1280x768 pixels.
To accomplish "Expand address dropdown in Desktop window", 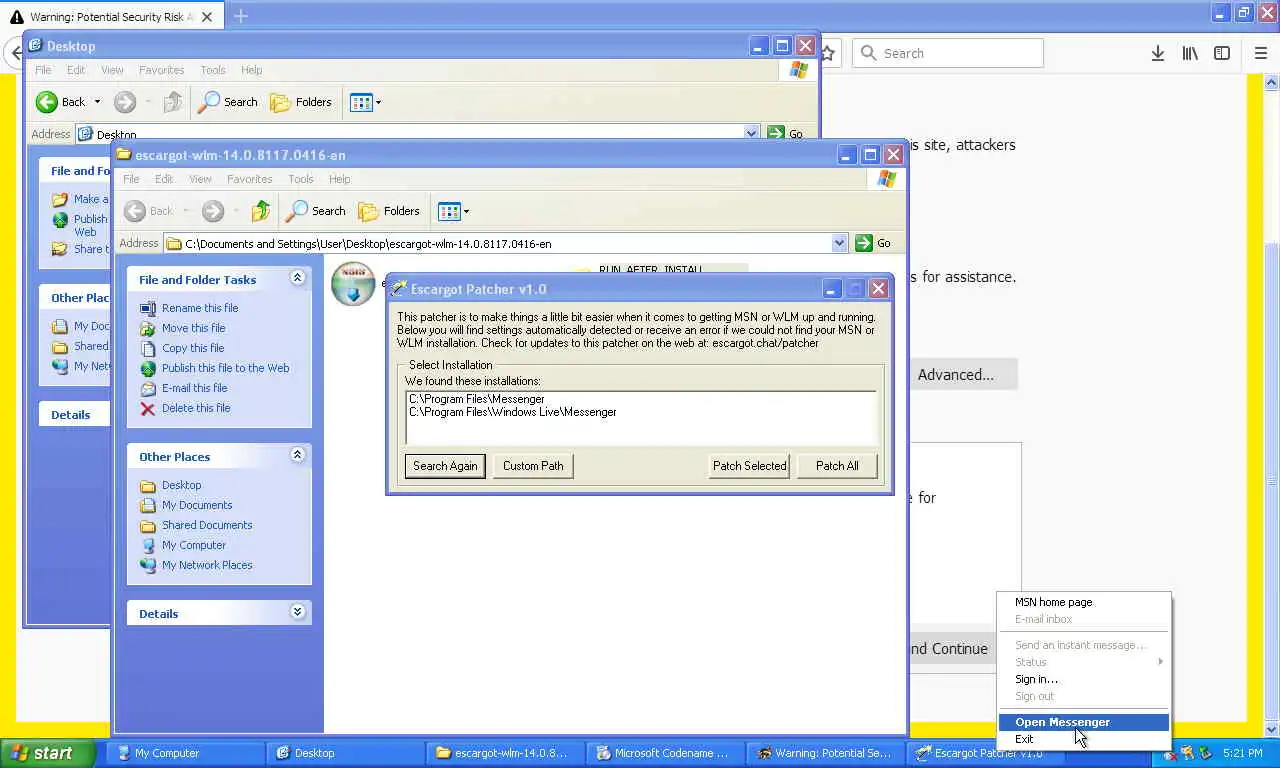I will pos(751,133).
